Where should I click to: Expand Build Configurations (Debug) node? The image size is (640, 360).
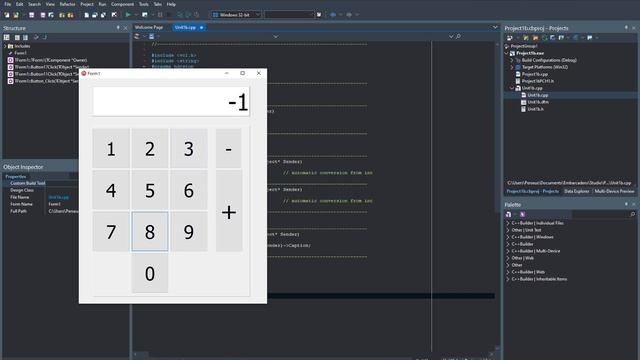tap(512, 60)
